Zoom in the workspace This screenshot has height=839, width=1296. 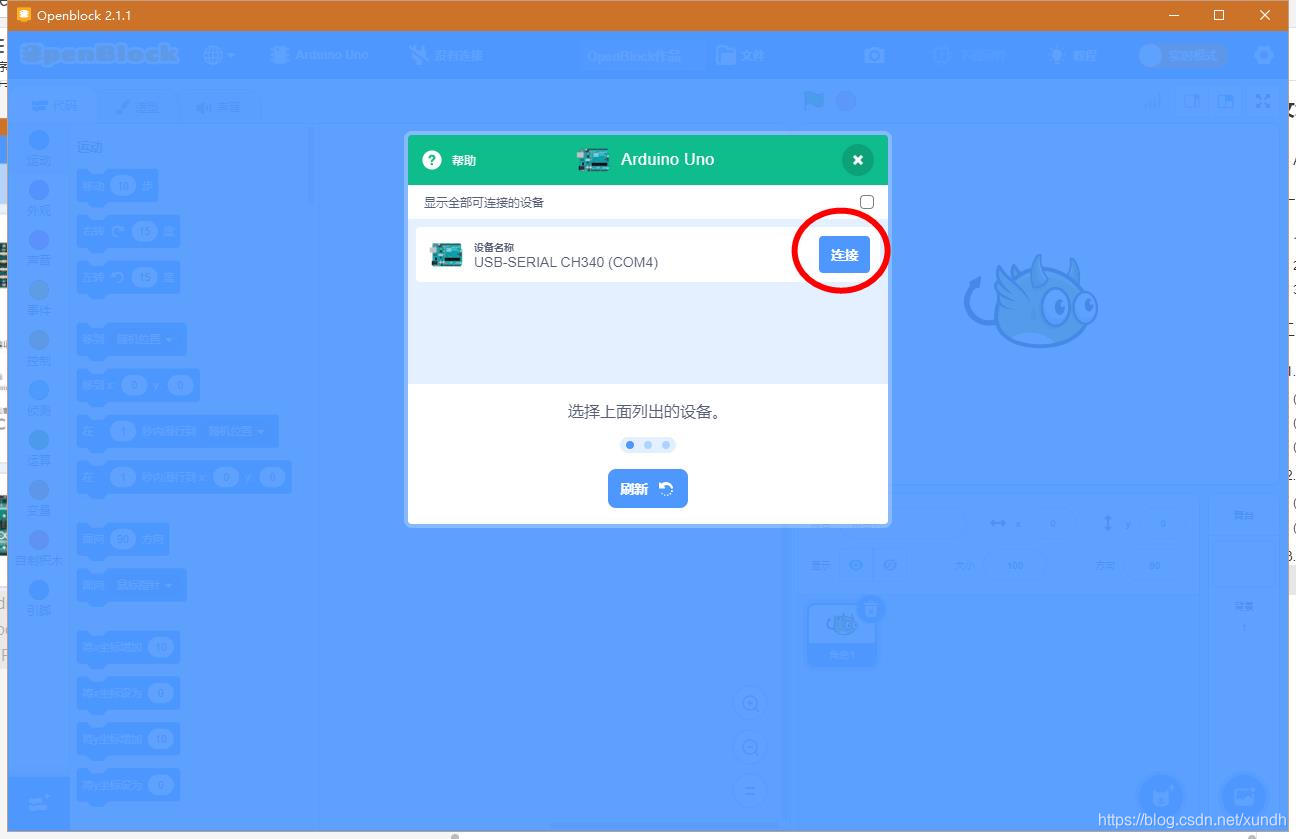[750, 703]
